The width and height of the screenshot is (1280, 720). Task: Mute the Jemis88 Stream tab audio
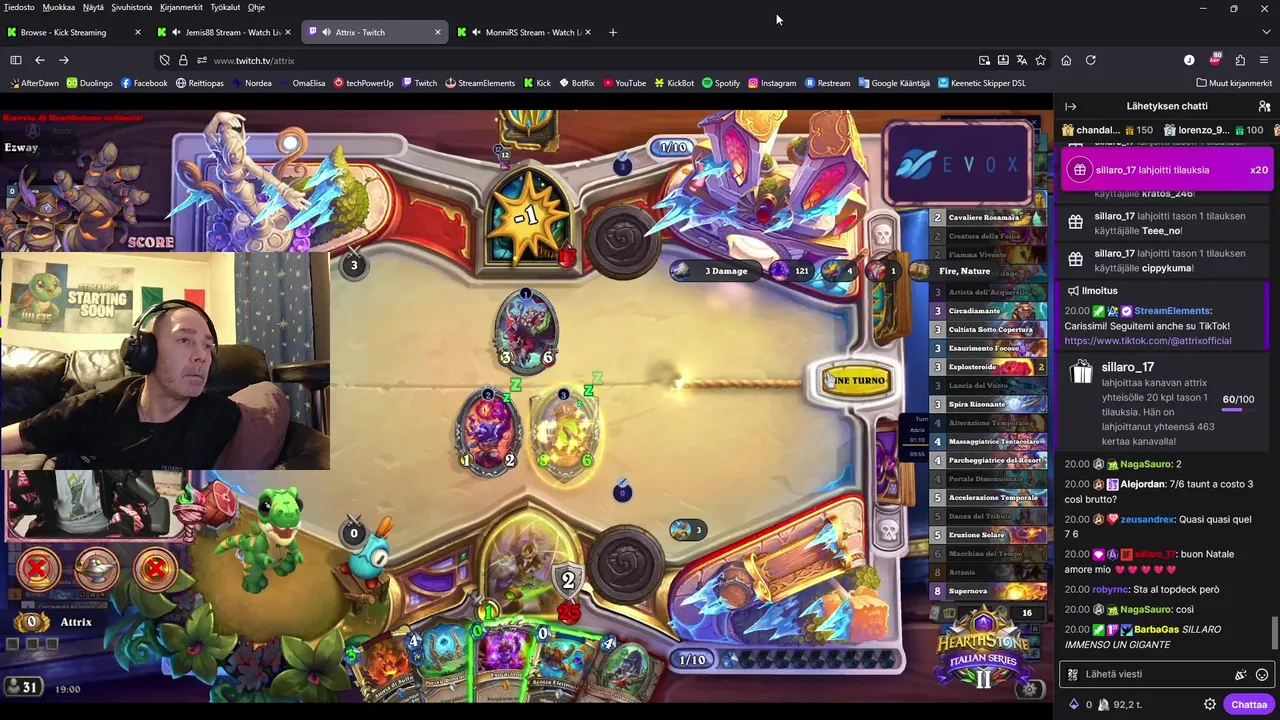pyautogui.click(x=176, y=32)
